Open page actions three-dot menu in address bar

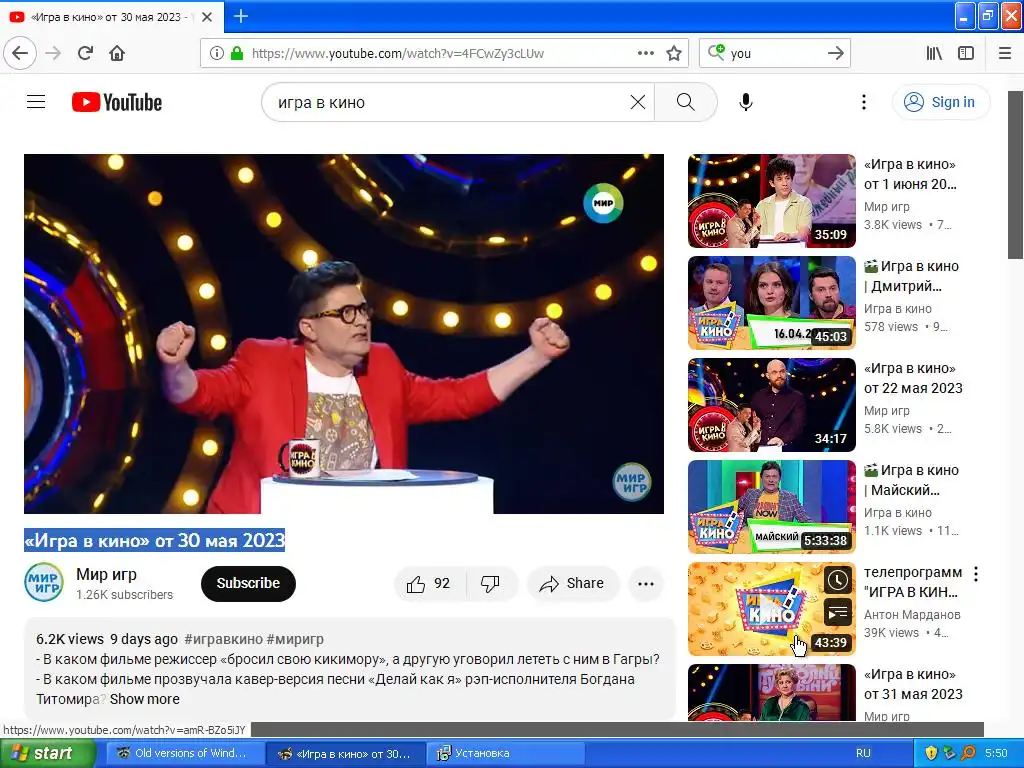coord(646,53)
